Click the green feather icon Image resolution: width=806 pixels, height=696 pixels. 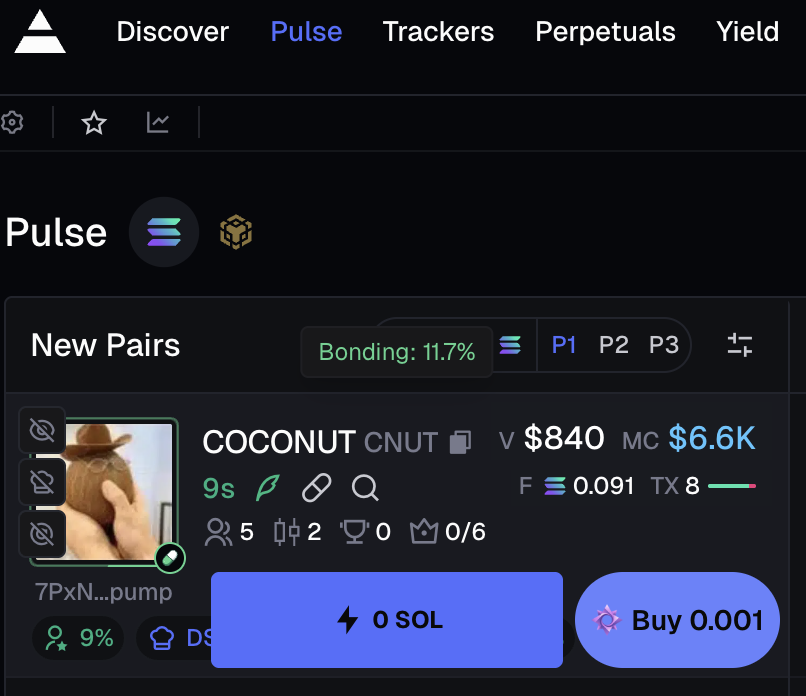pos(268,488)
